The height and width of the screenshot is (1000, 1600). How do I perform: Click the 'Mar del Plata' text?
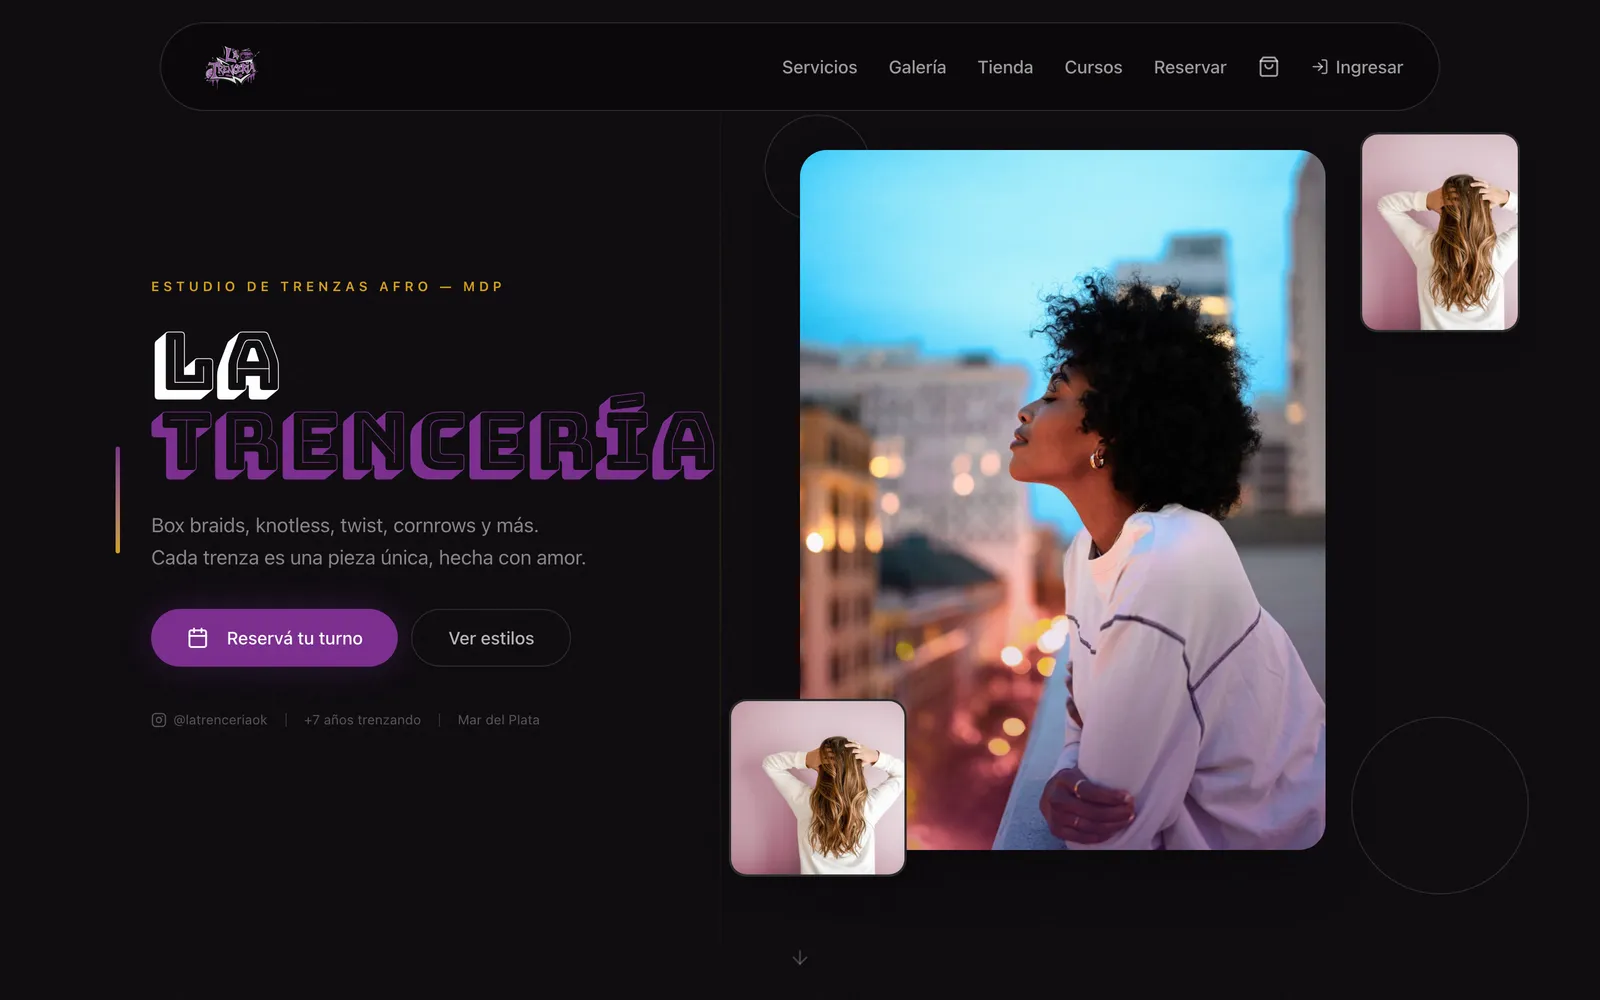pyautogui.click(x=498, y=720)
